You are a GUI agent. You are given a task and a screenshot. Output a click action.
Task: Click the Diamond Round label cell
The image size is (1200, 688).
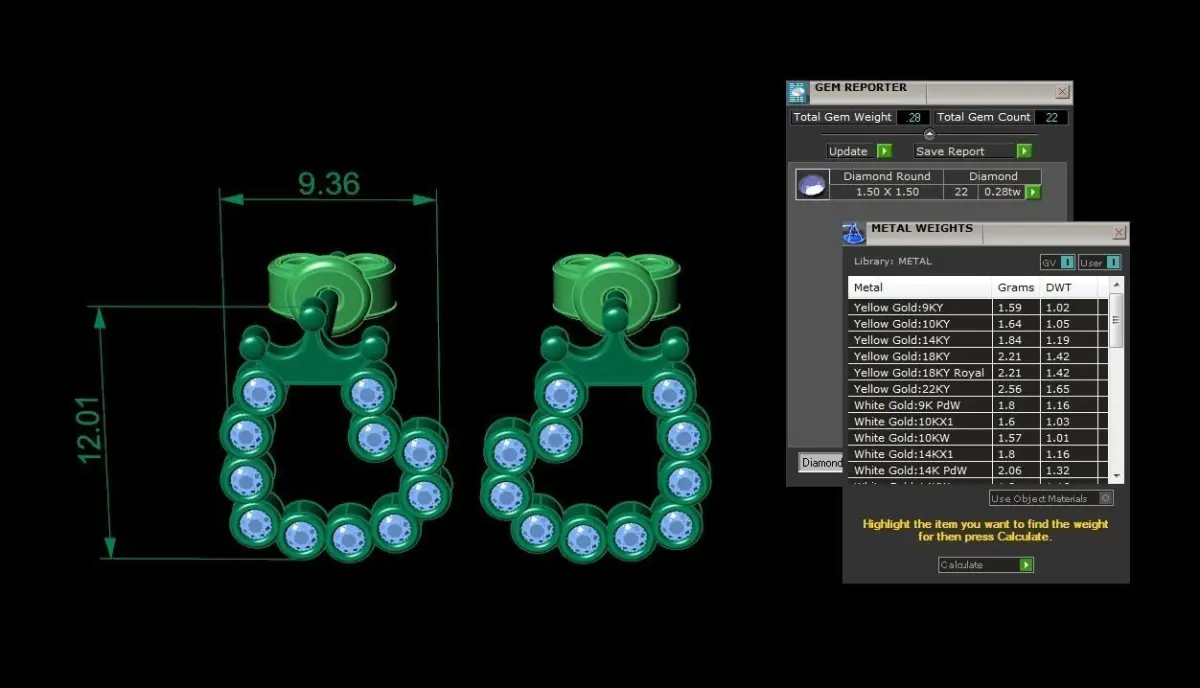pyautogui.click(x=887, y=177)
